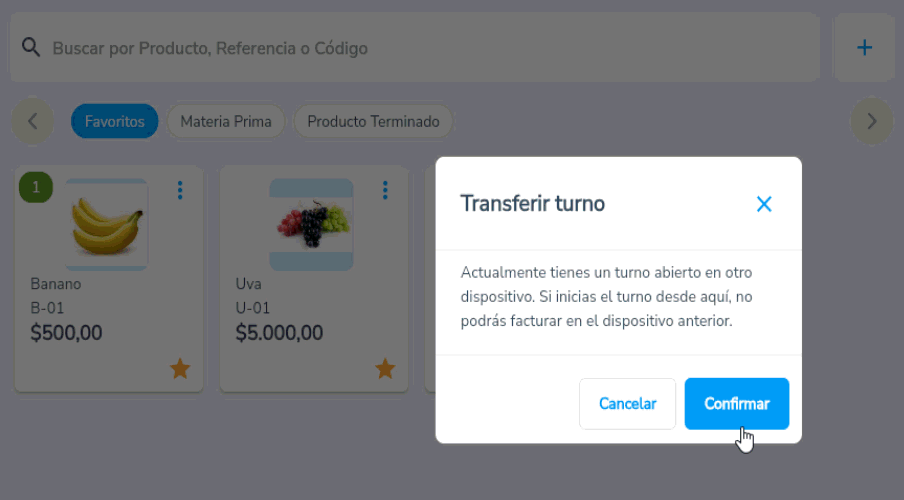904x500 pixels.
Task: Open Uva three-dot options menu
Action: click(385, 190)
